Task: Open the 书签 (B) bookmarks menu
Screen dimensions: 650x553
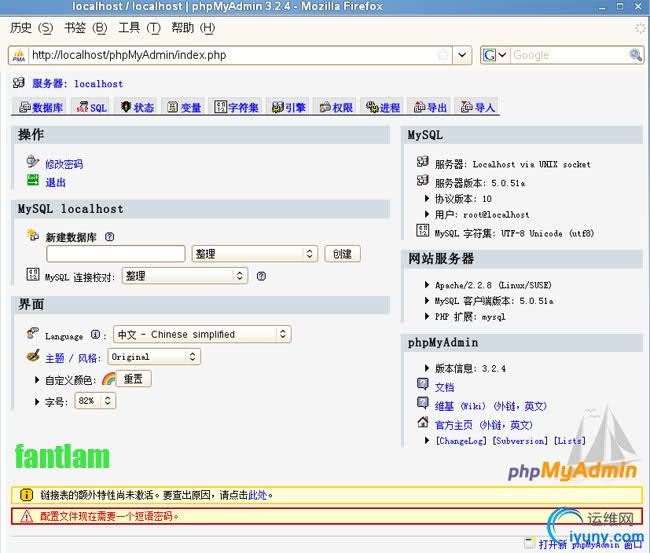Action: 86,28
